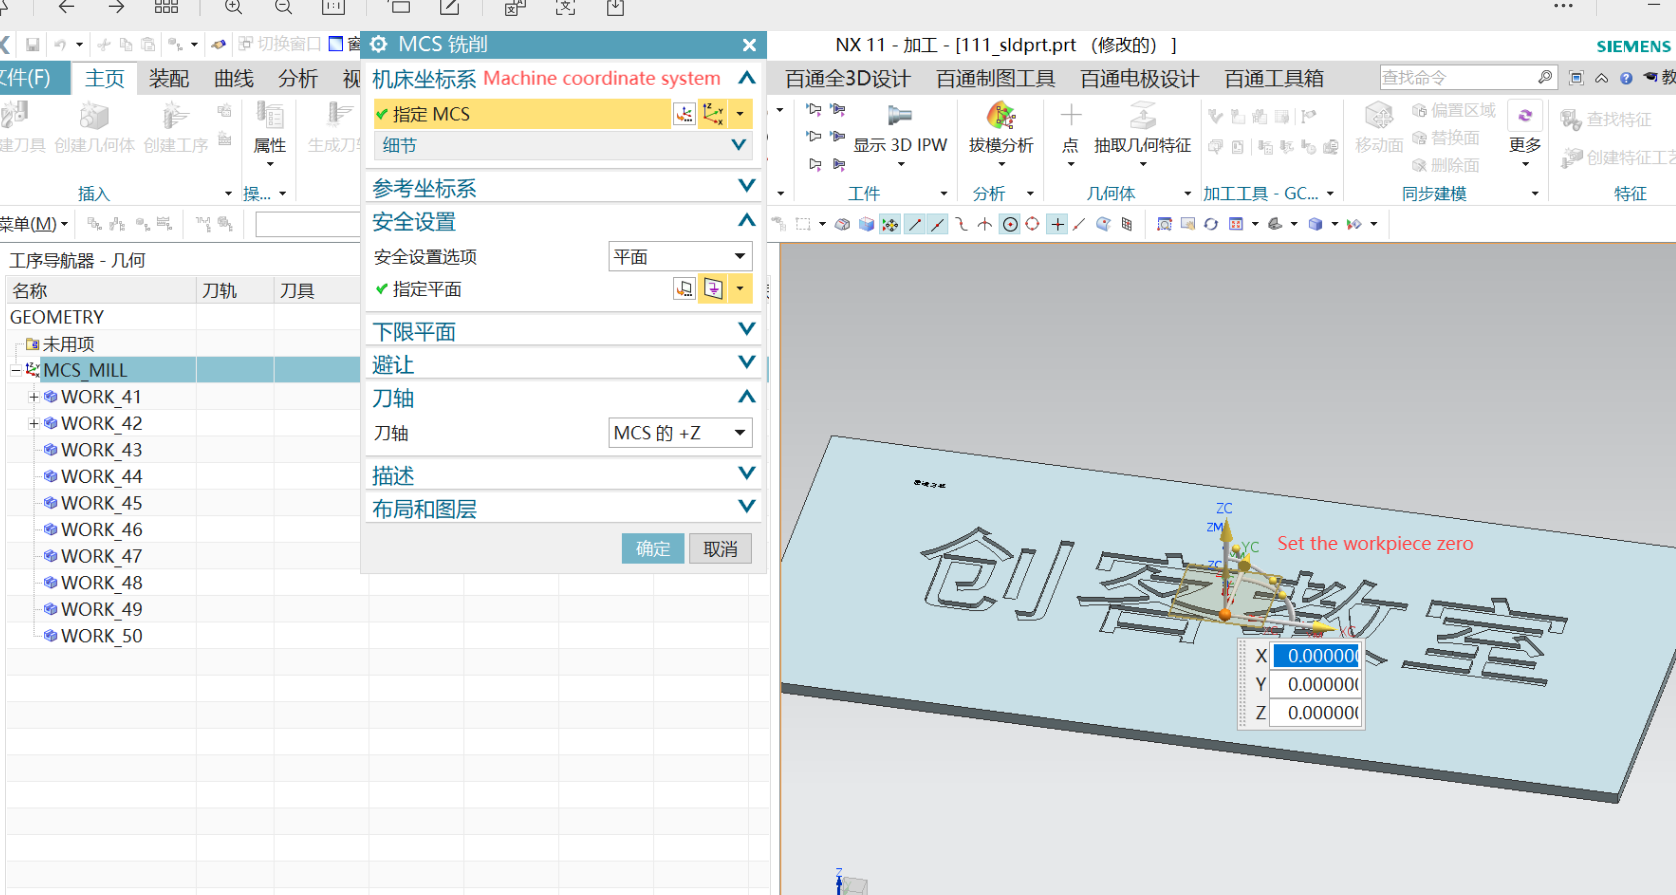Click the 替换面 tool
The width and height of the screenshot is (1676, 895).
pyautogui.click(x=1445, y=138)
